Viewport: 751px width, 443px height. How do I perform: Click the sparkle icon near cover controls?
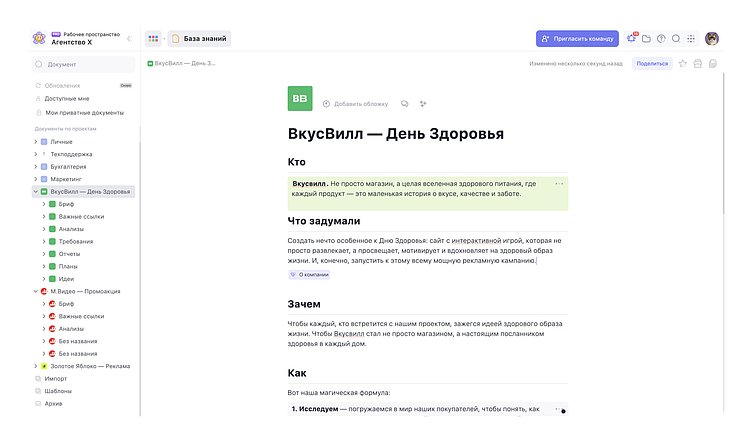coord(423,103)
